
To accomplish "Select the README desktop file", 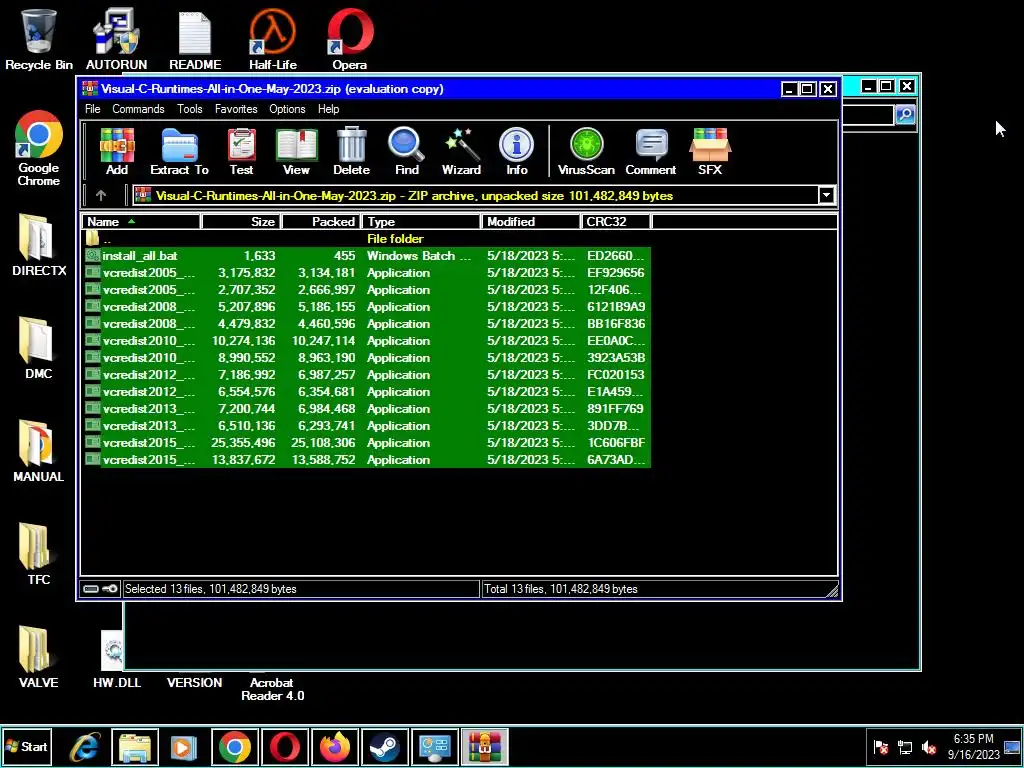I will [195, 39].
